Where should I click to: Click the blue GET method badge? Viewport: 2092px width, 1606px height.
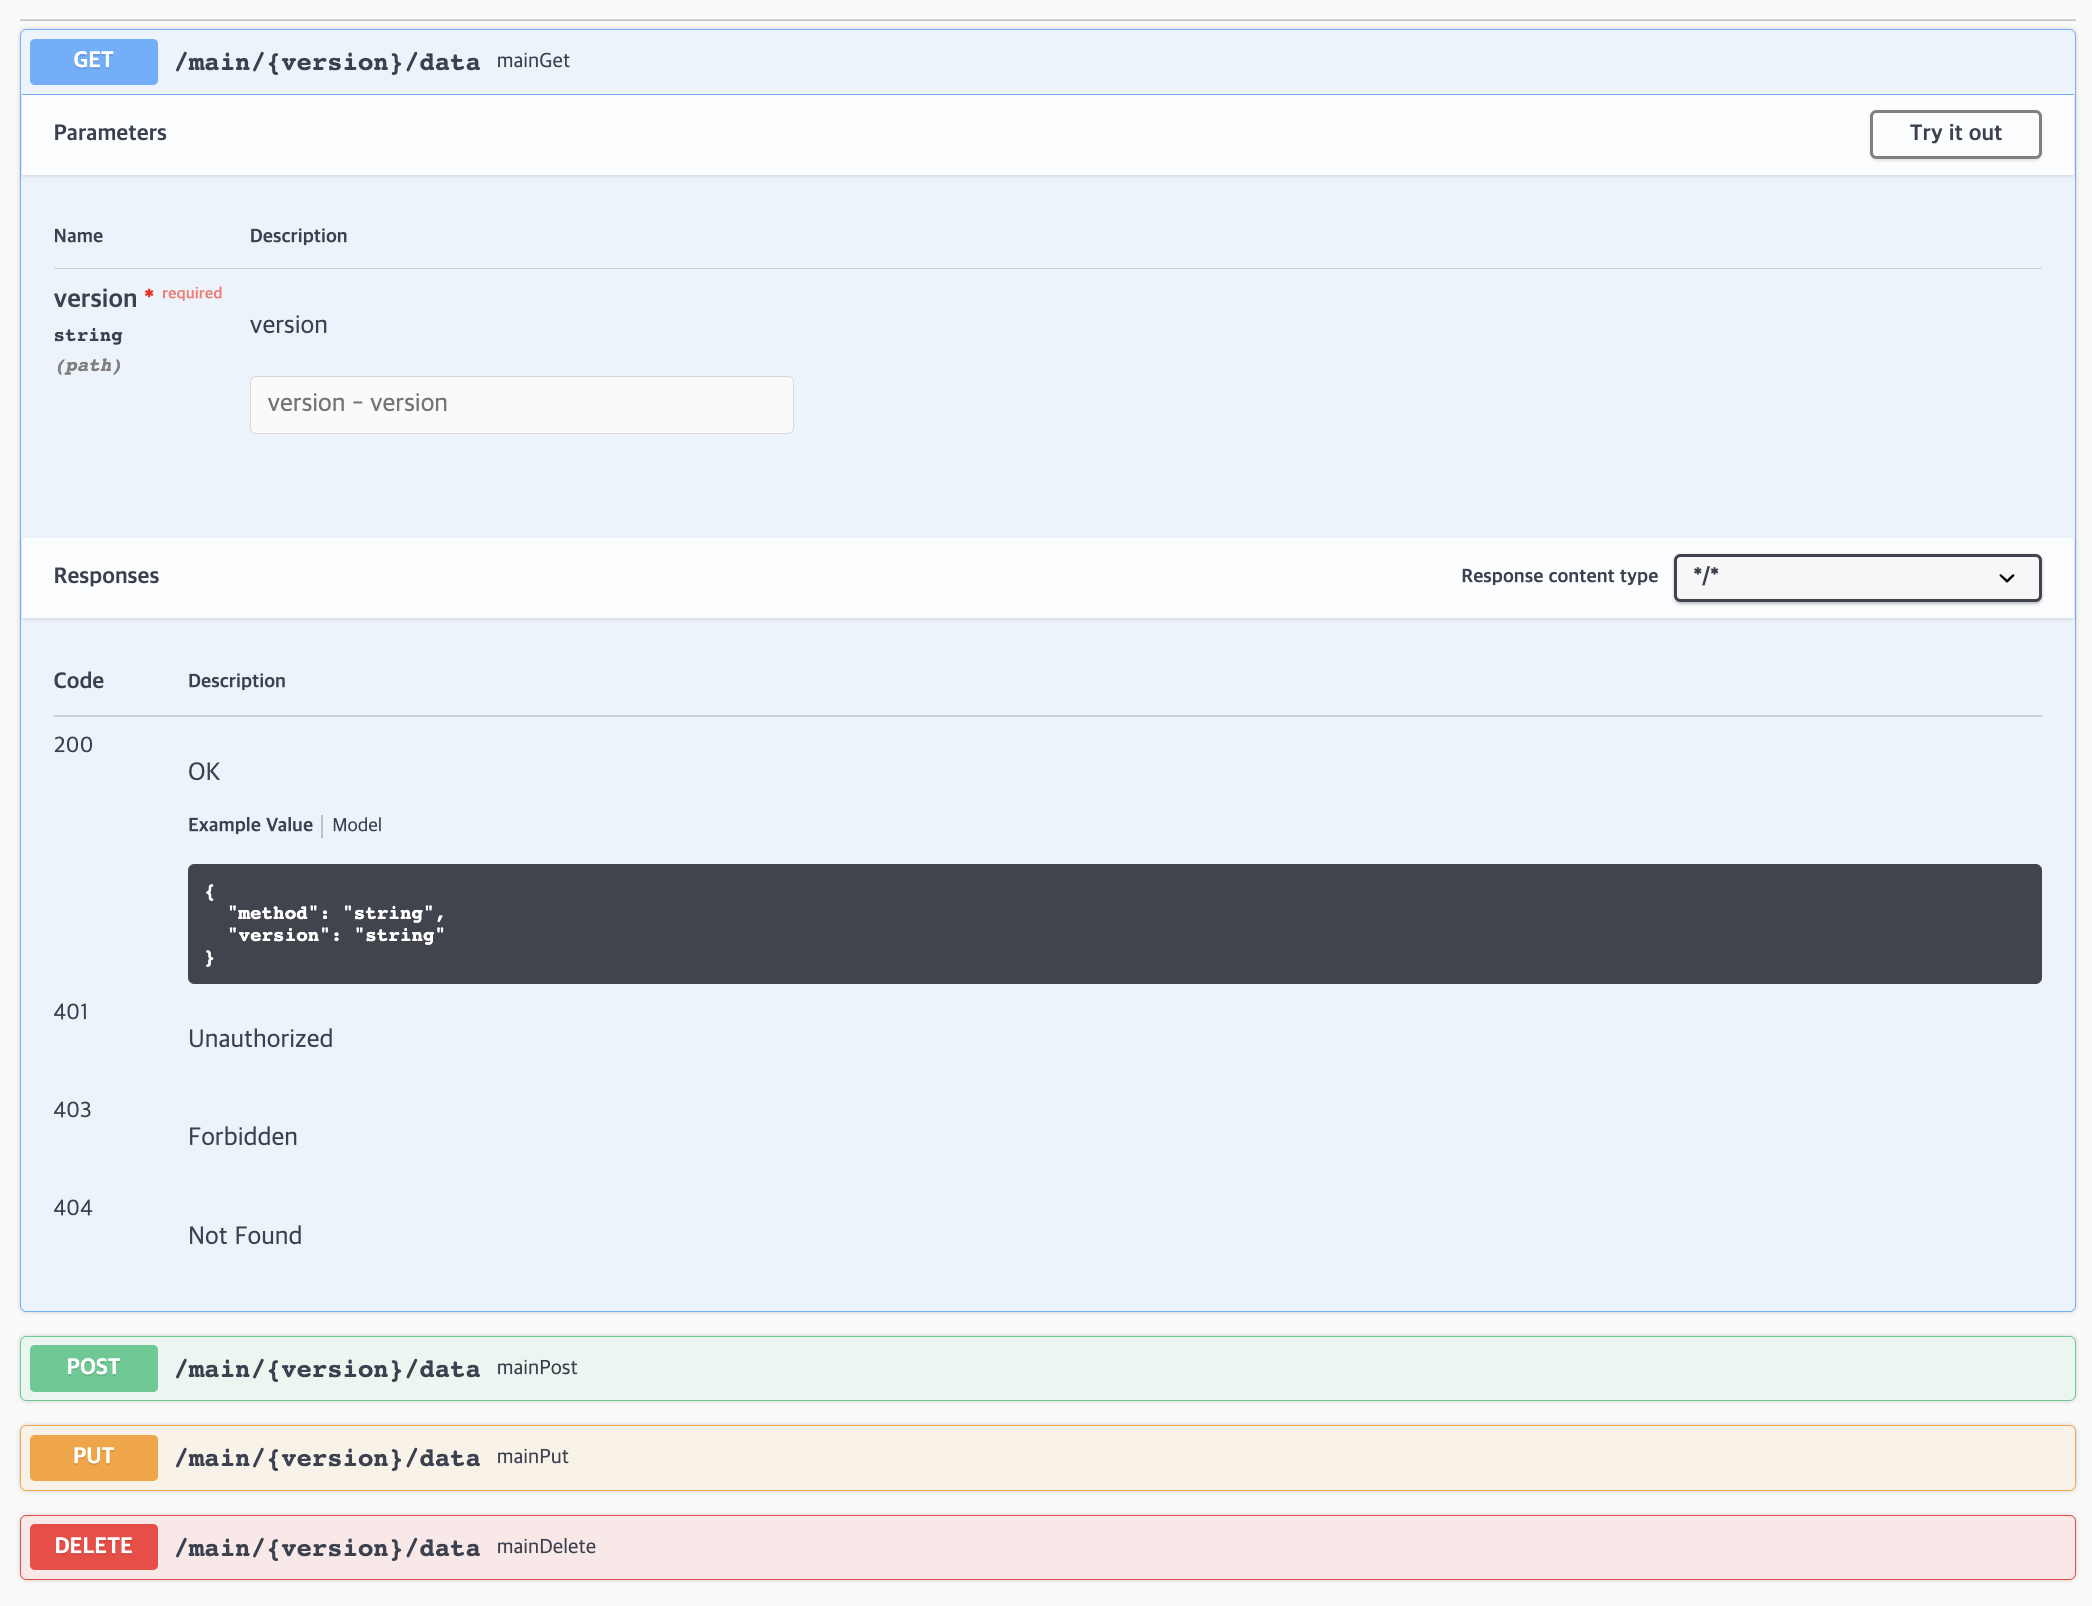pyautogui.click(x=93, y=61)
